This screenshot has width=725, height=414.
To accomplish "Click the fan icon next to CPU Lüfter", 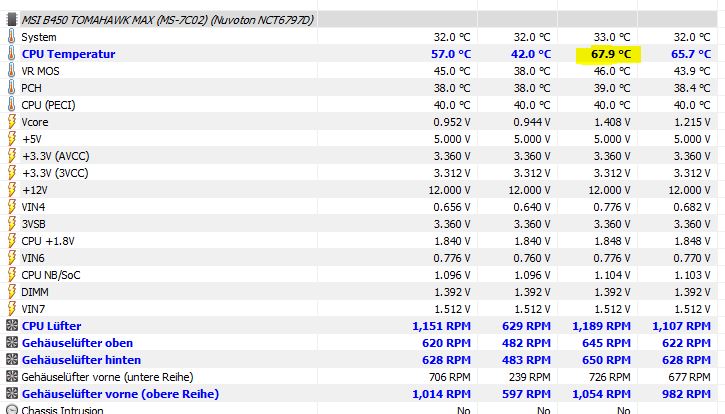I will pos(12,326).
